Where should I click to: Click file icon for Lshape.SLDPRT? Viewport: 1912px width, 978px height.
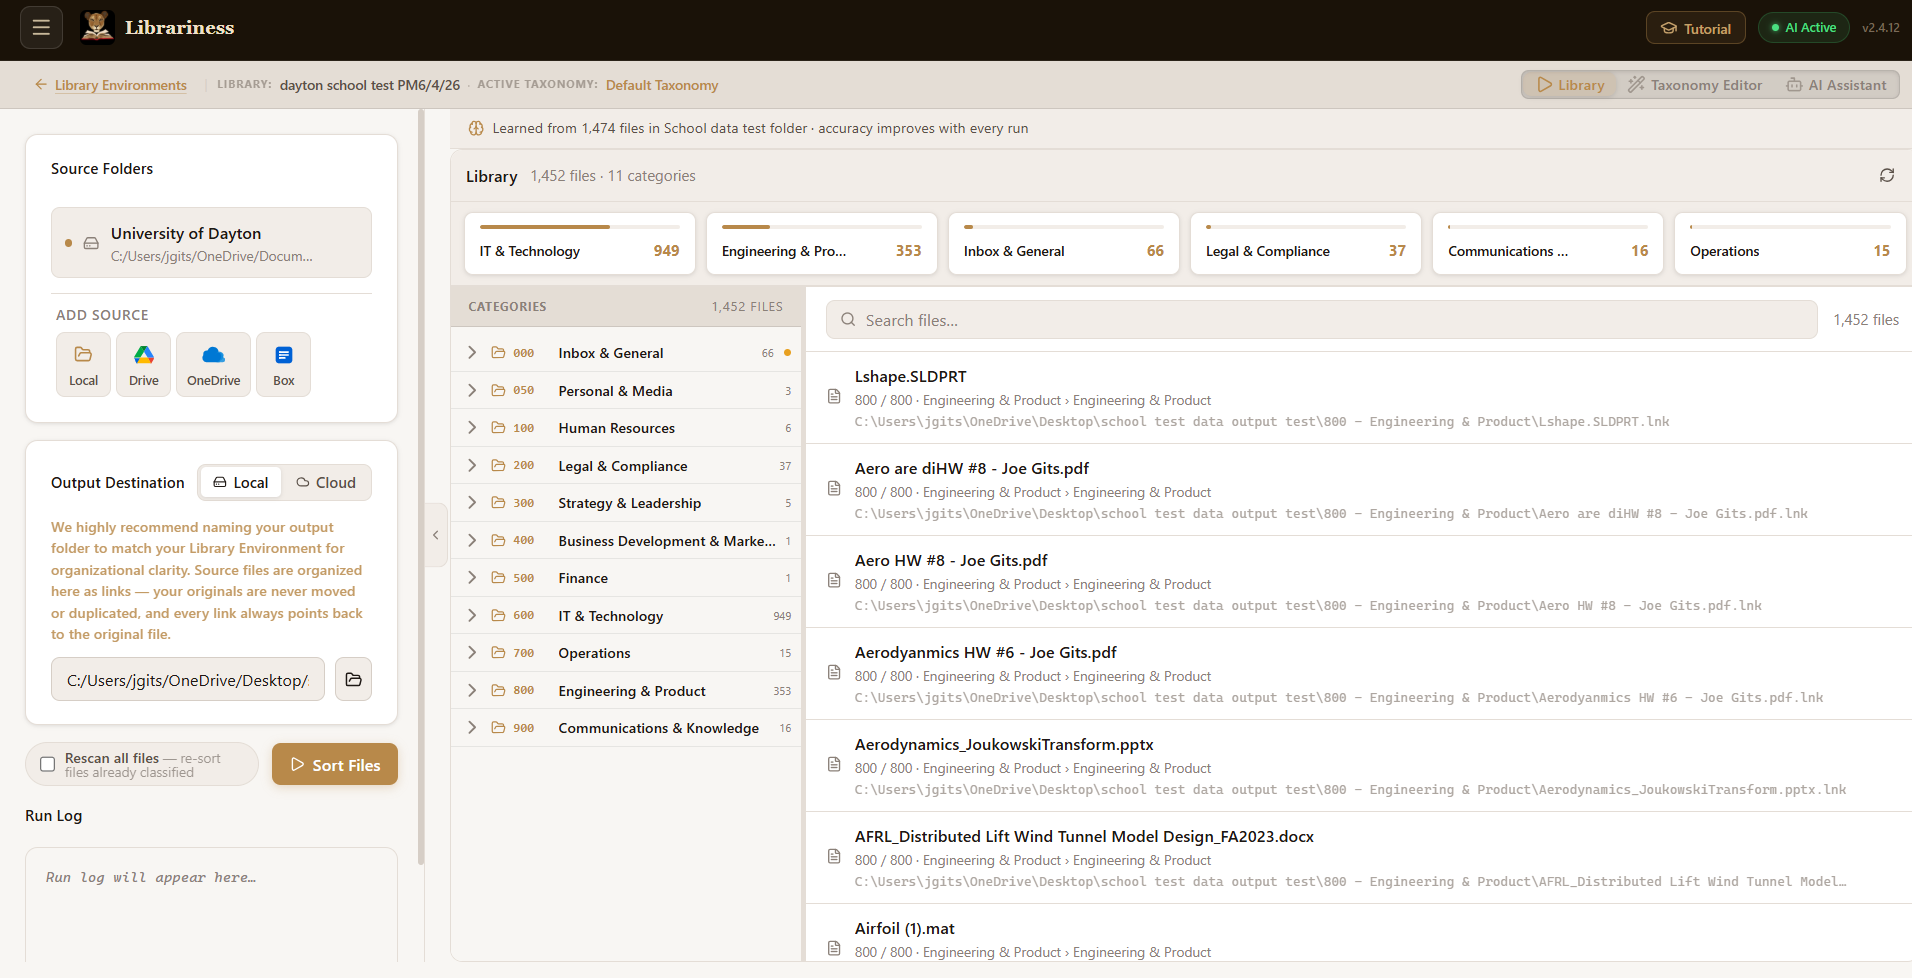(834, 397)
